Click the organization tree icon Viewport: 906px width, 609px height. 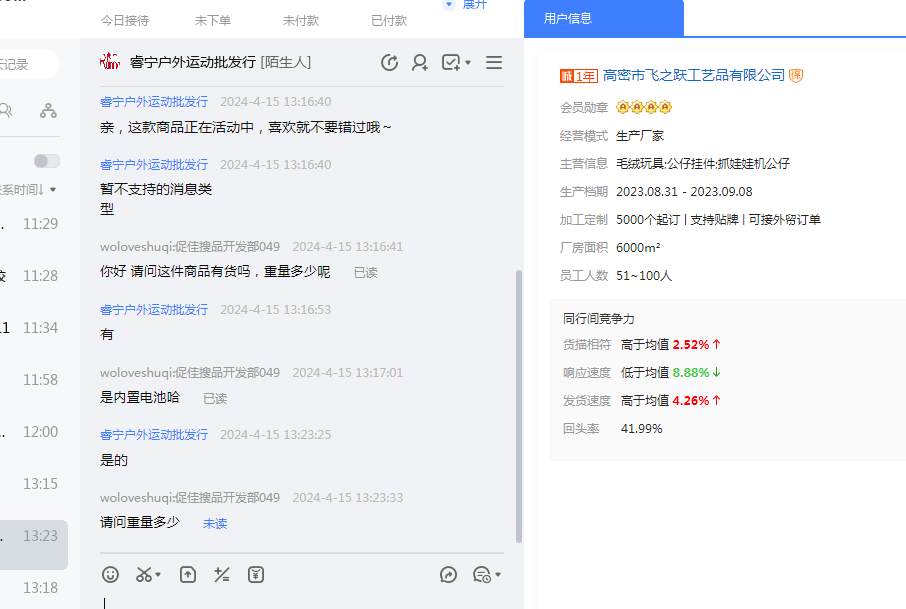click(x=48, y=111)
